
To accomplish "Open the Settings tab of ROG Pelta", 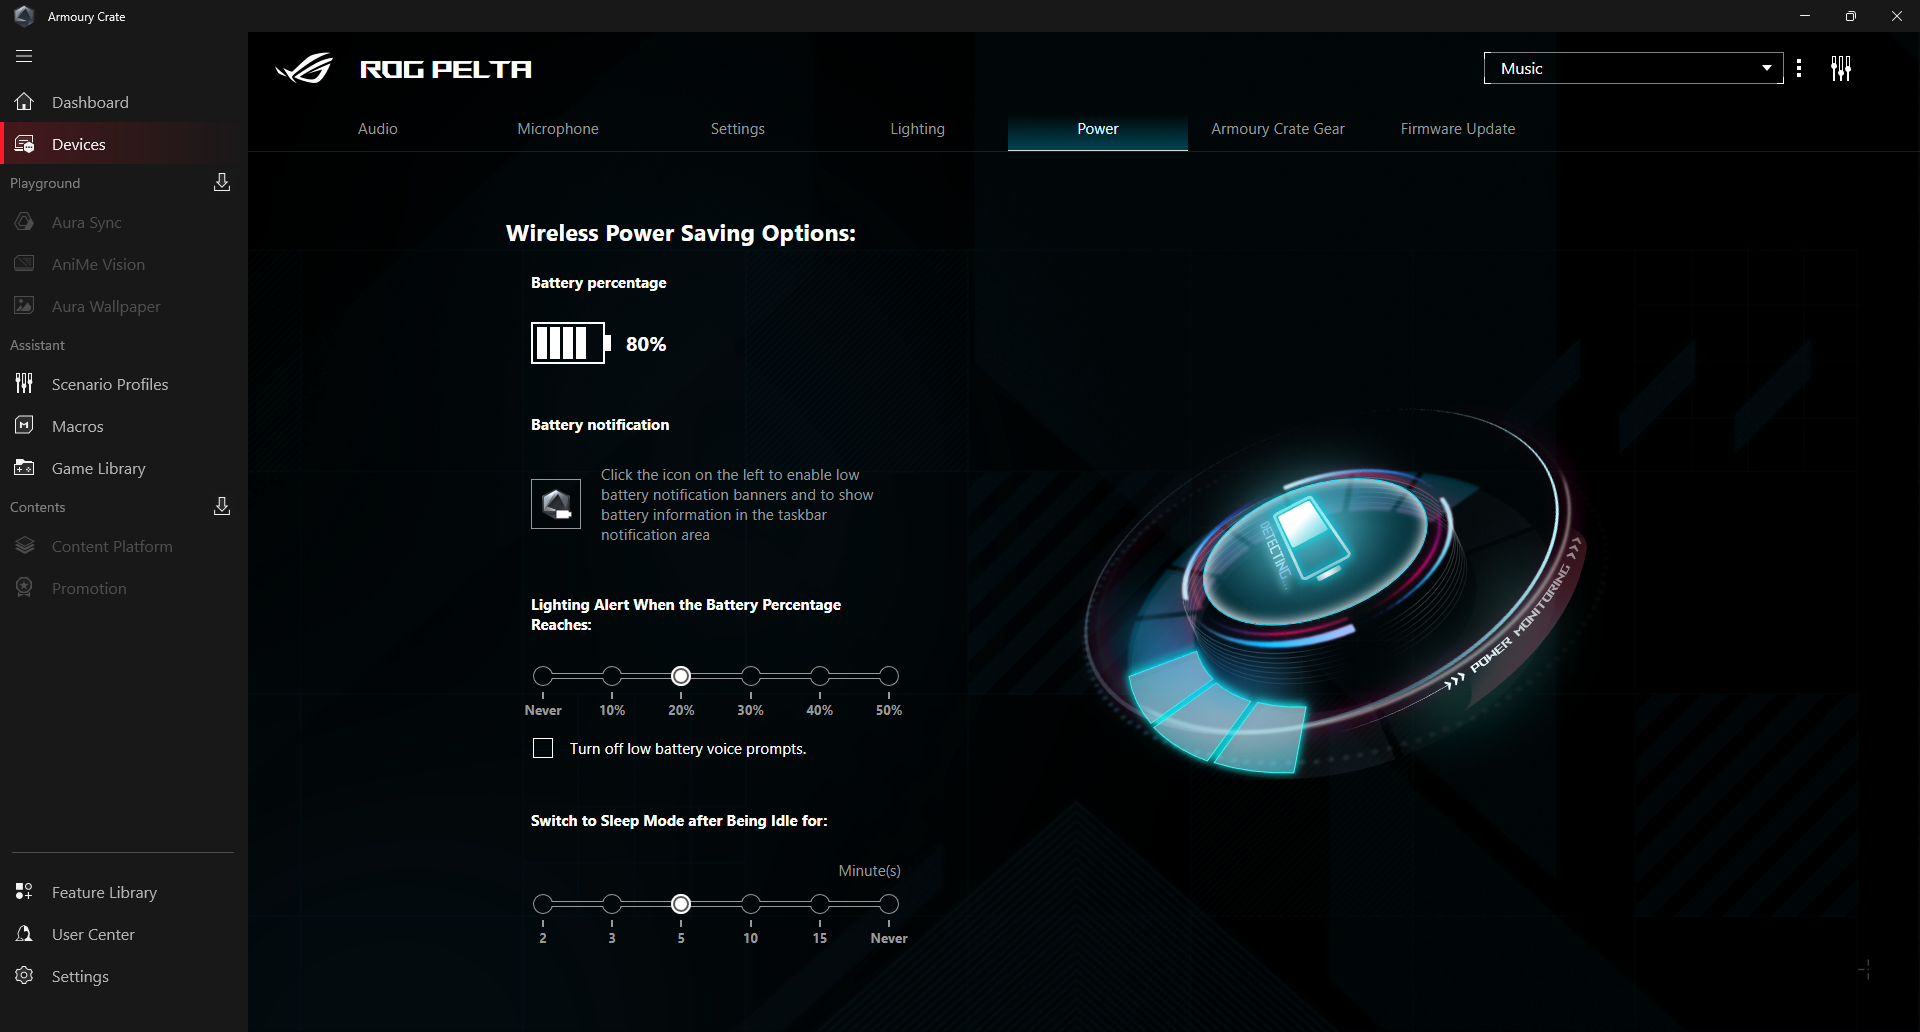I will 738,129.
